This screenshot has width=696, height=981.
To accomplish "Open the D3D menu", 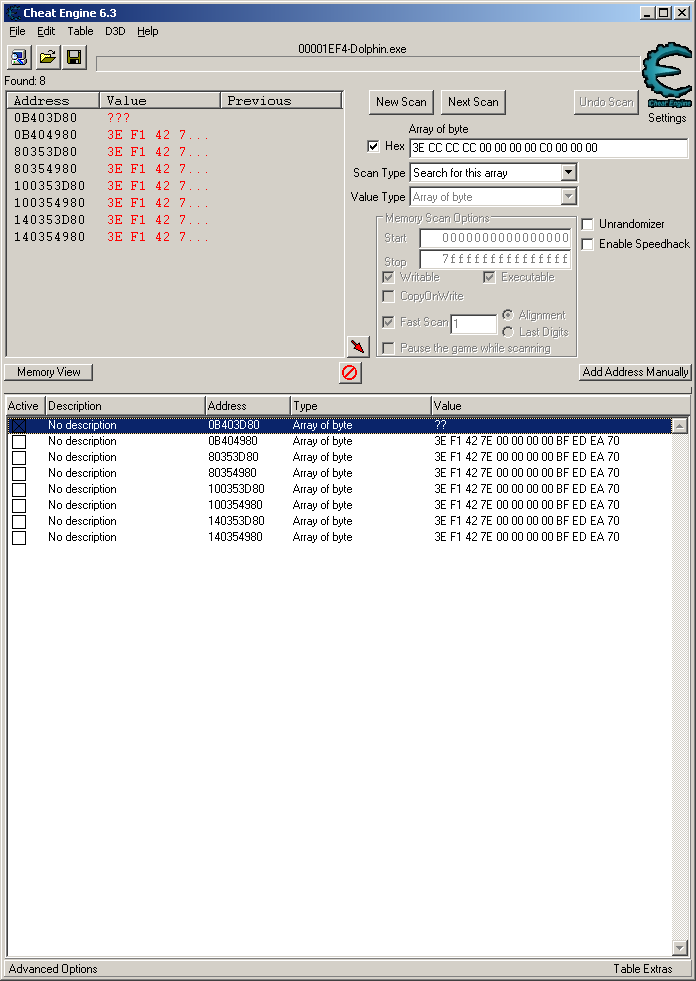I will click(x=115, y=31).
